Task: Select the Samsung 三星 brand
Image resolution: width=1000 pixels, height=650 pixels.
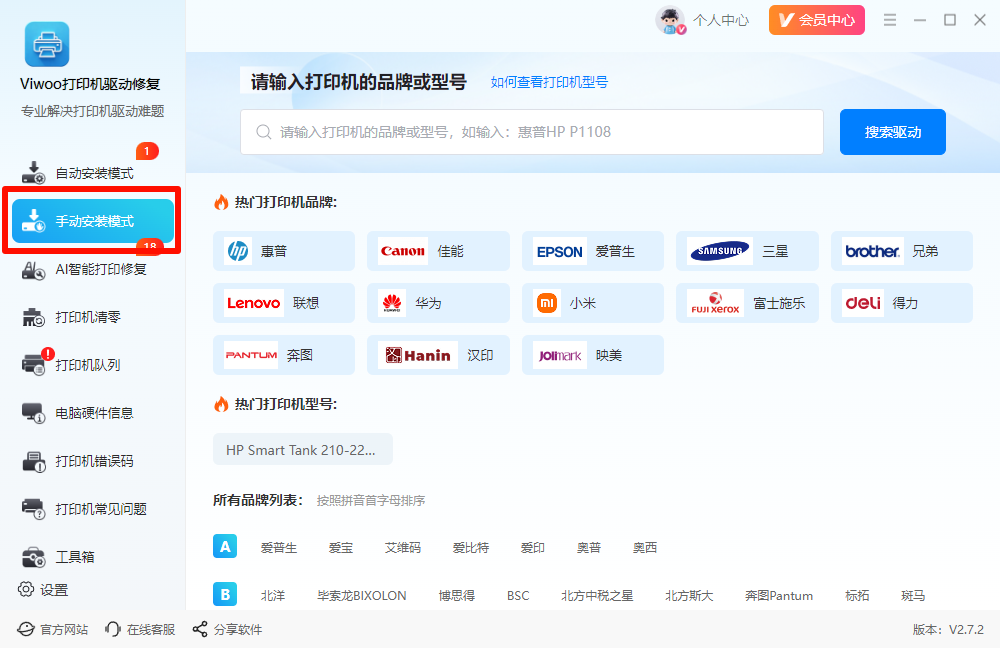Action: point(747,251)
